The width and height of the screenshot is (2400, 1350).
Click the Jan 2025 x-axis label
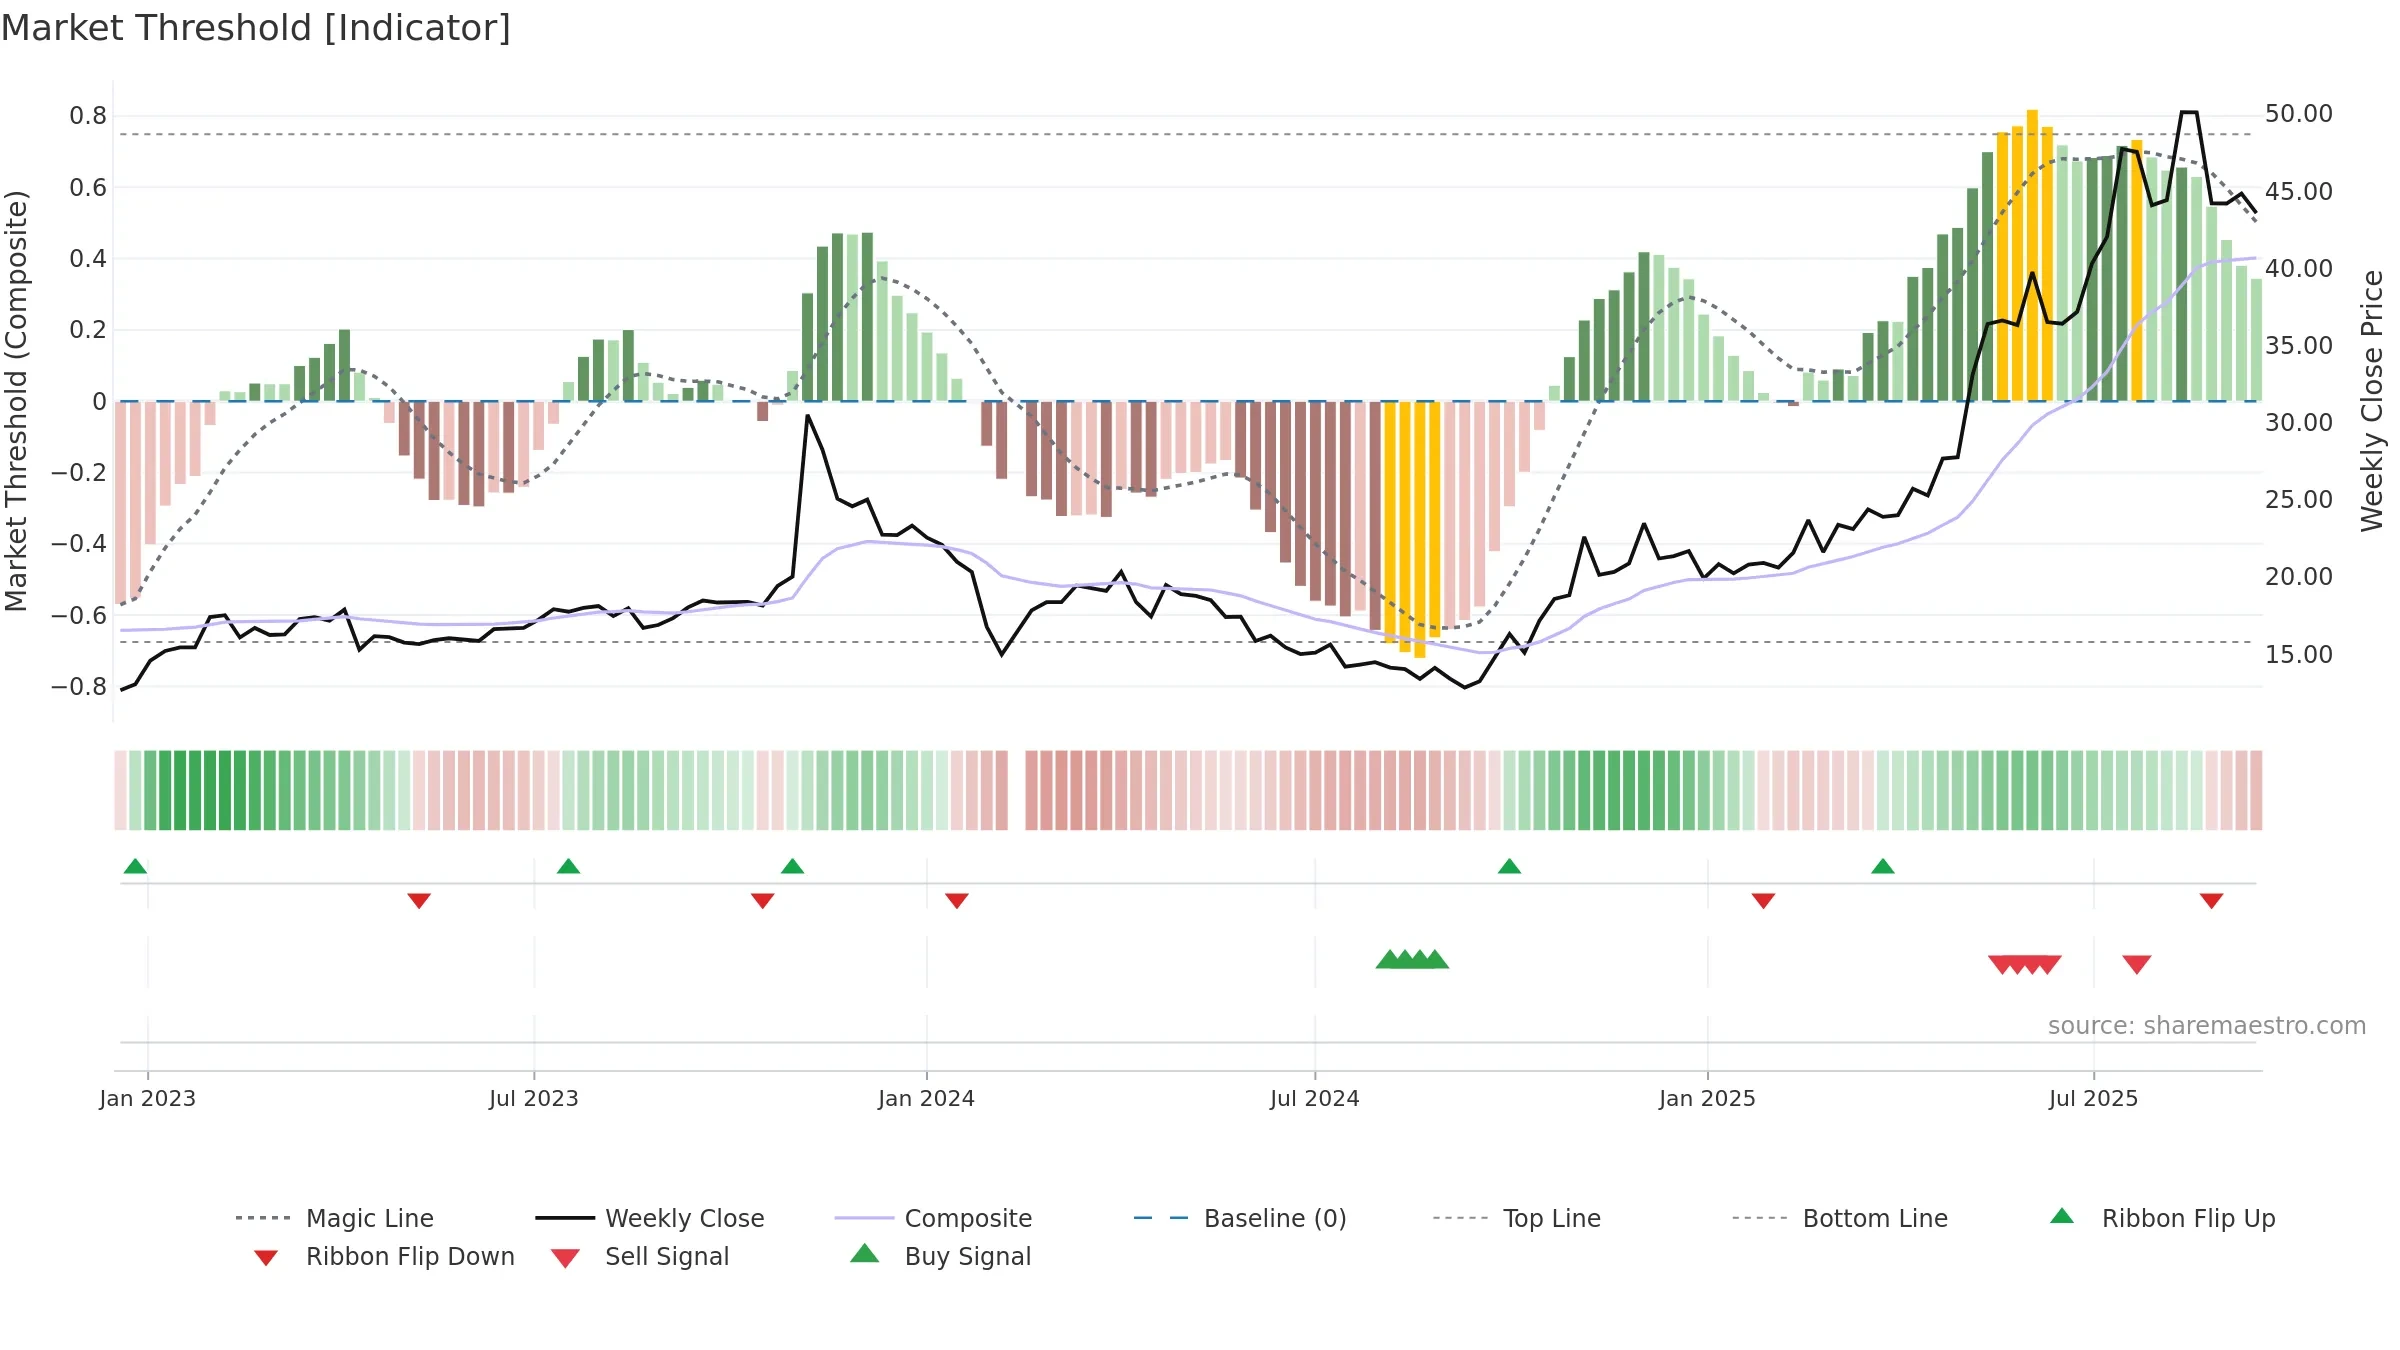(x=1707, y=1098)
